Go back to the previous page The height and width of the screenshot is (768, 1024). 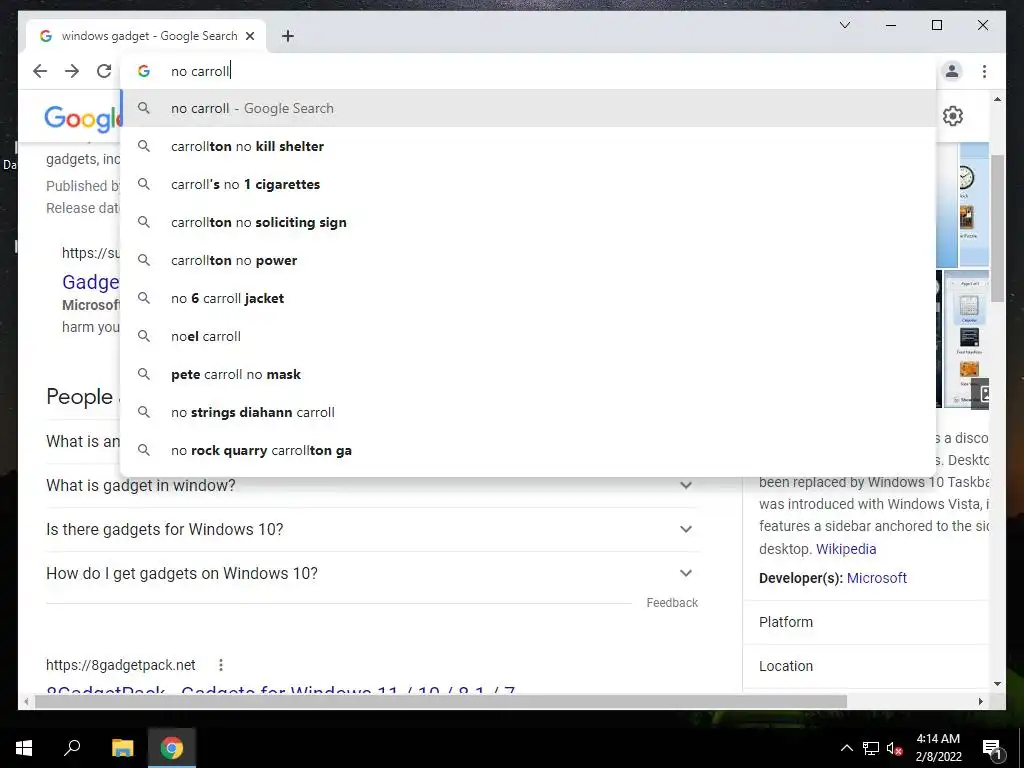coord(40,71)
